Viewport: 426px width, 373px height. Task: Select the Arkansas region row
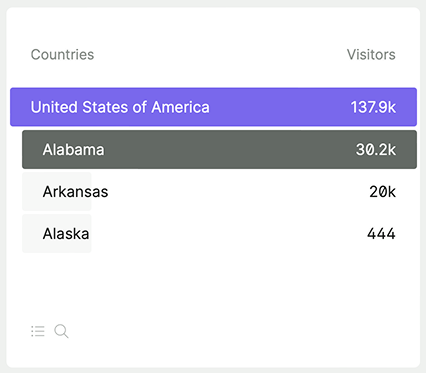[x=219, y=192]
